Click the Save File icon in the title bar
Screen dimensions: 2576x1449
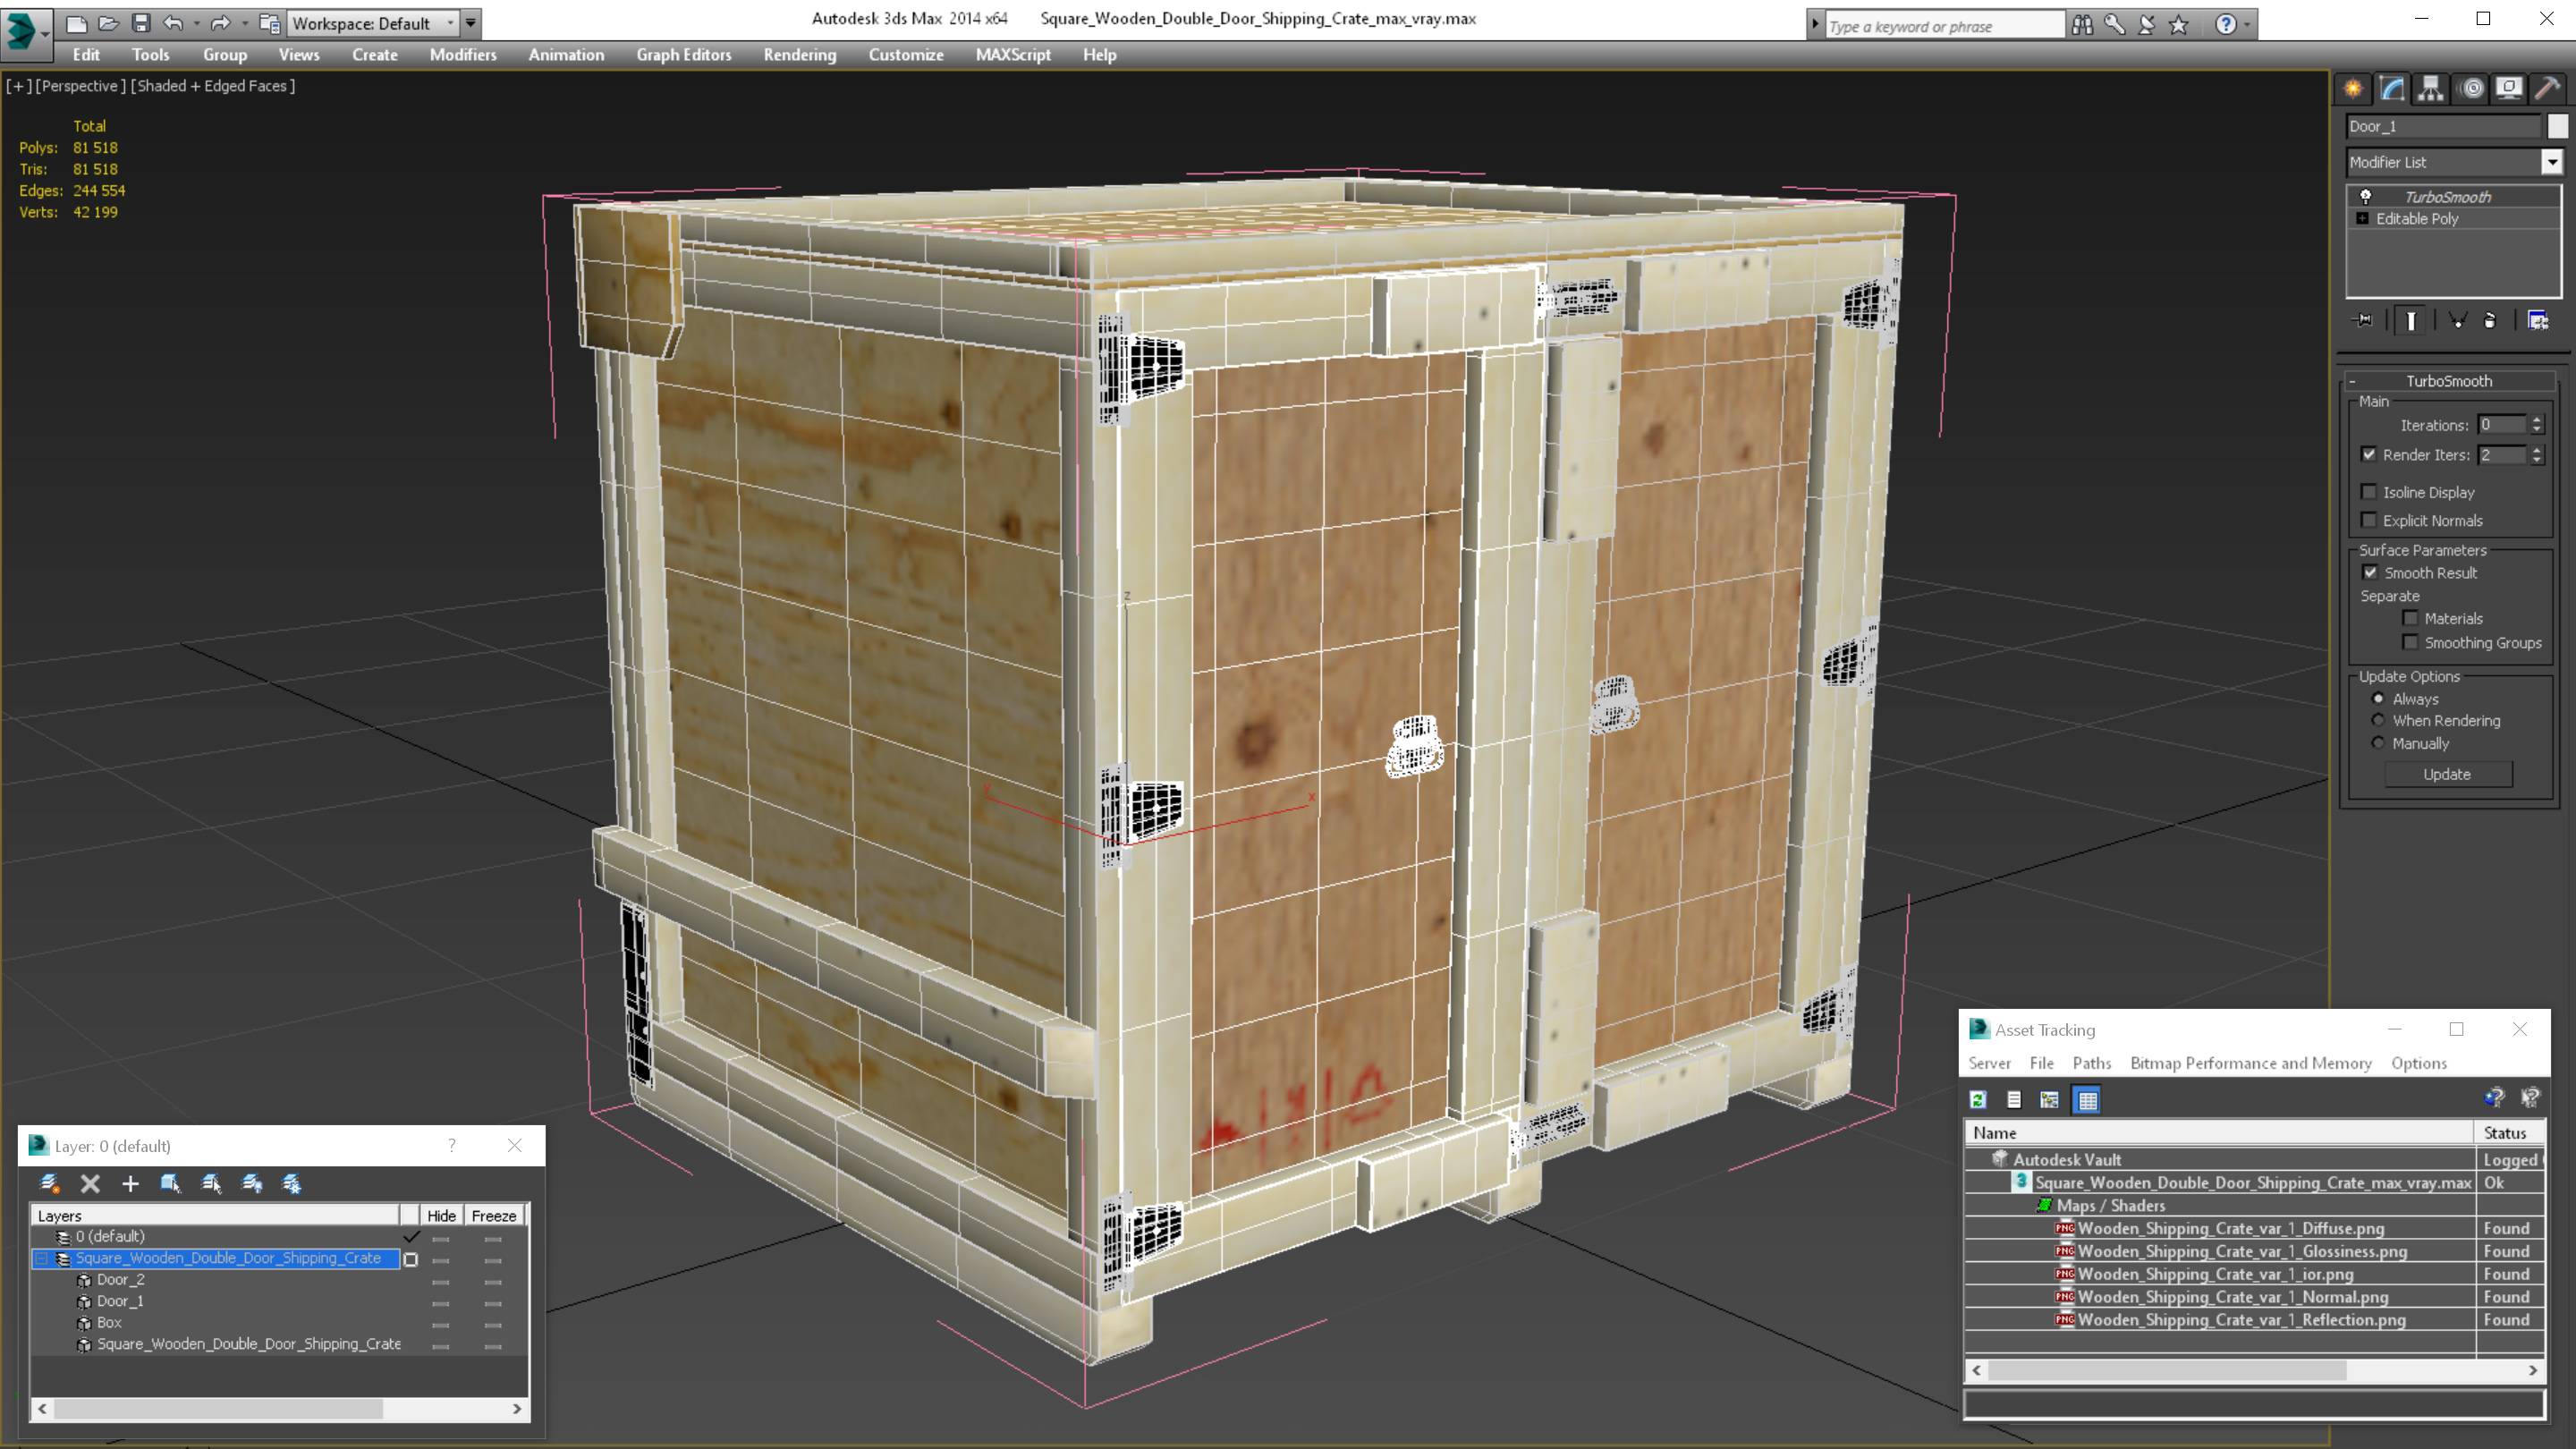141,23
